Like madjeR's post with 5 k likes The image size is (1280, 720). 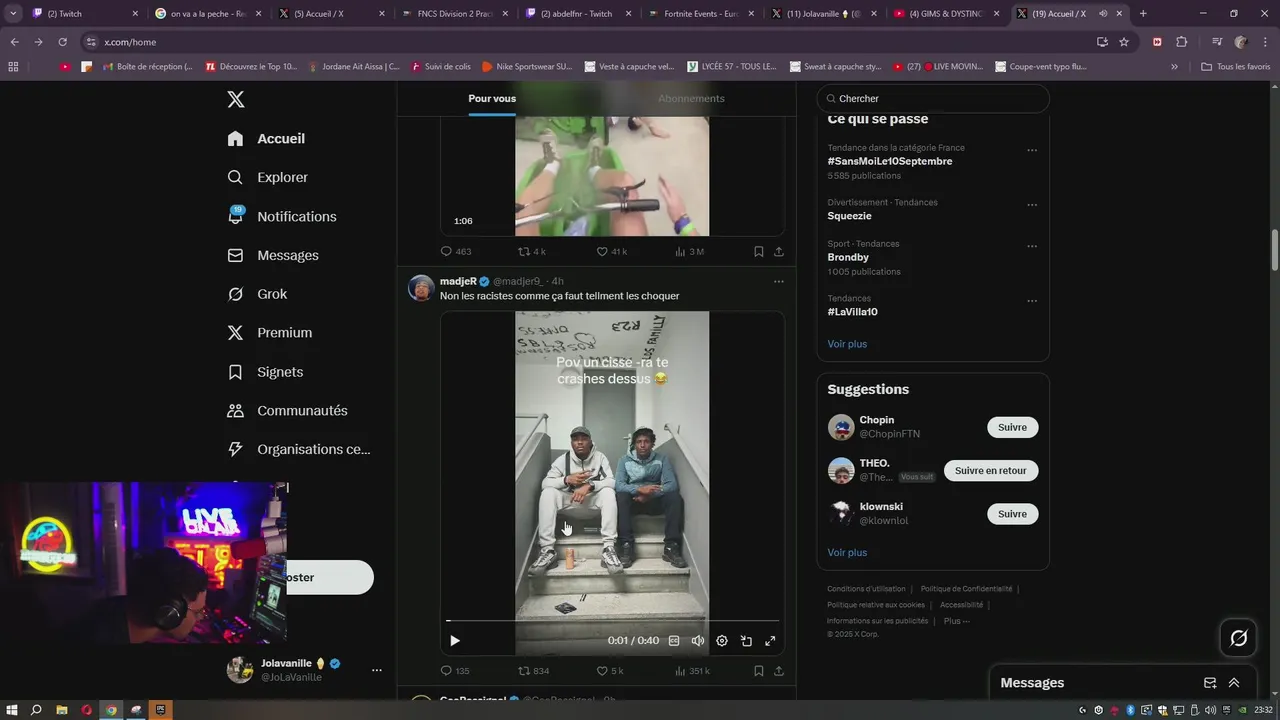(610, 671)
